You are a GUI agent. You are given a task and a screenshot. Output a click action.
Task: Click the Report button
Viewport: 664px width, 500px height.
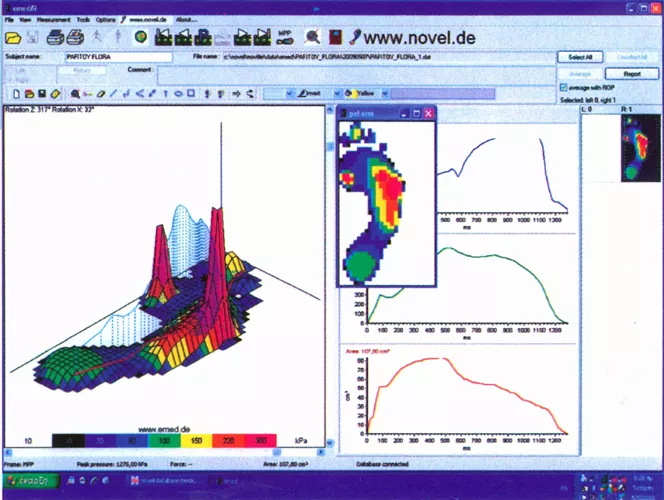point(631,73)
